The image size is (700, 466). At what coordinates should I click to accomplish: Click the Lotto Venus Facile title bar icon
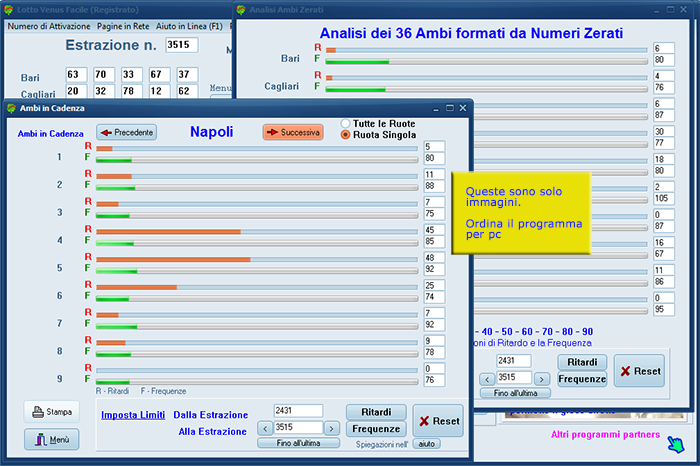tap(8, 9)
